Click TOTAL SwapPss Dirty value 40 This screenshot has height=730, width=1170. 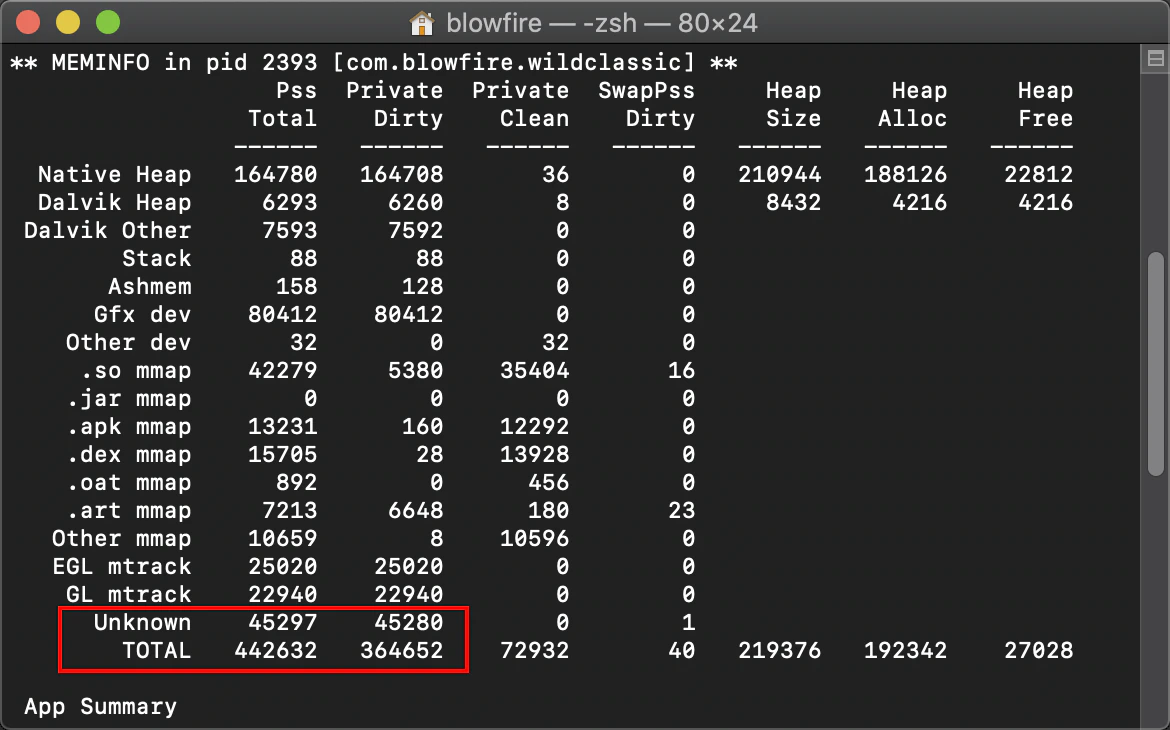[682, 650]
